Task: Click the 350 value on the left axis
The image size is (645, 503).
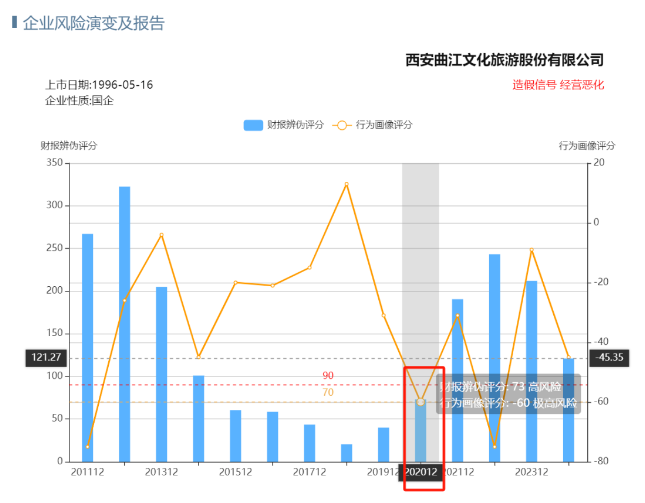Action: 54,163
